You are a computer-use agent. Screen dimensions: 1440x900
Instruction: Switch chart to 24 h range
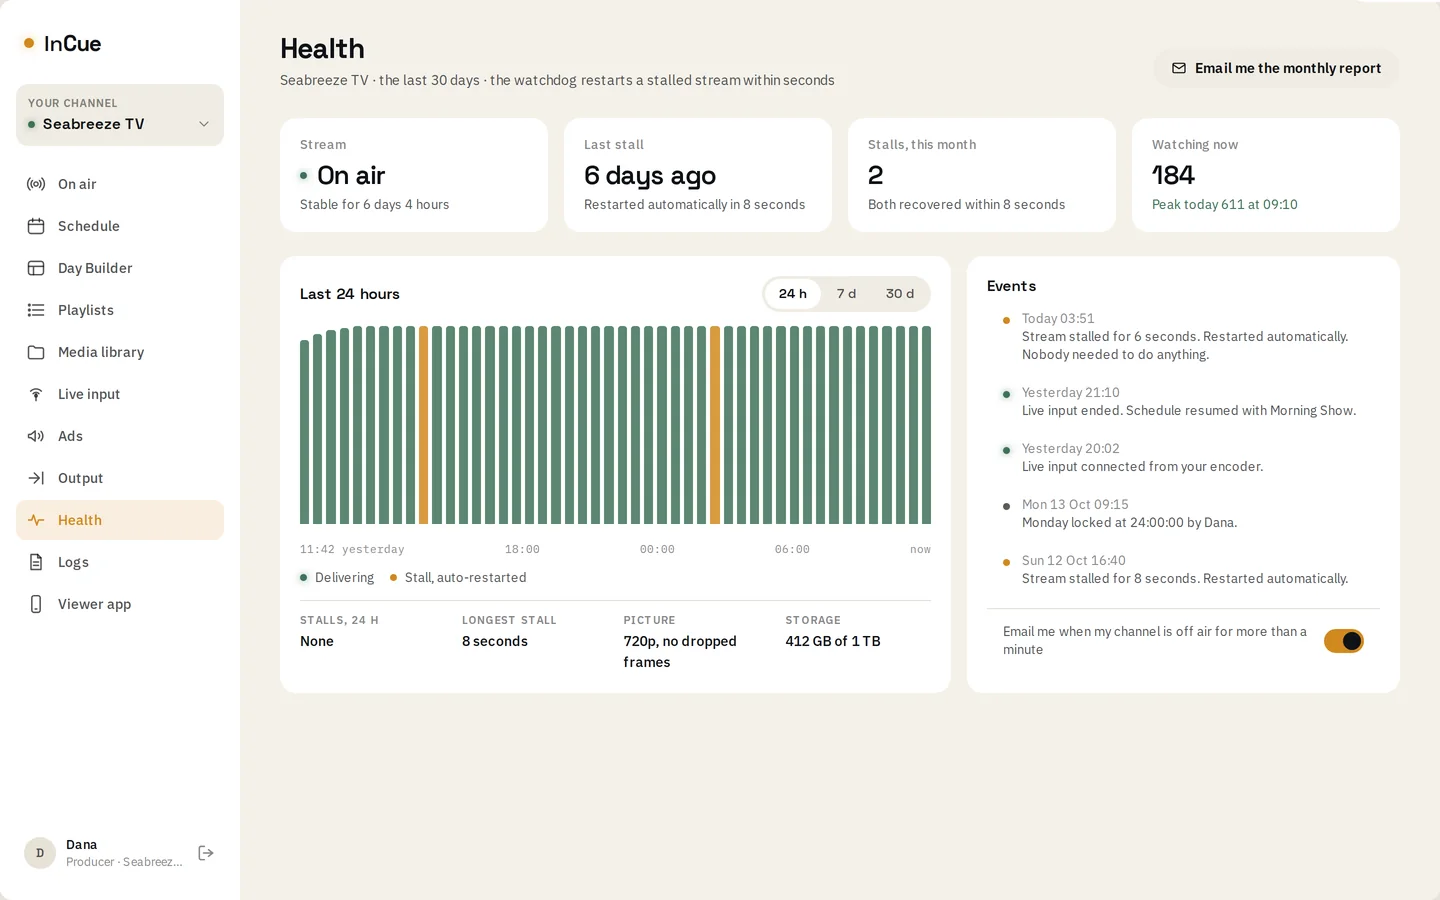click(x=793, y=294)
